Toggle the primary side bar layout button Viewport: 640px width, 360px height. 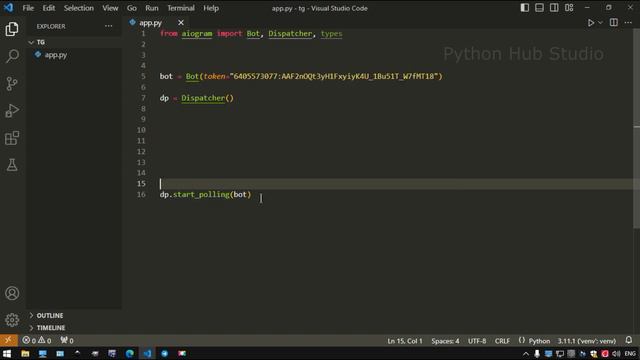coord(524,8)
